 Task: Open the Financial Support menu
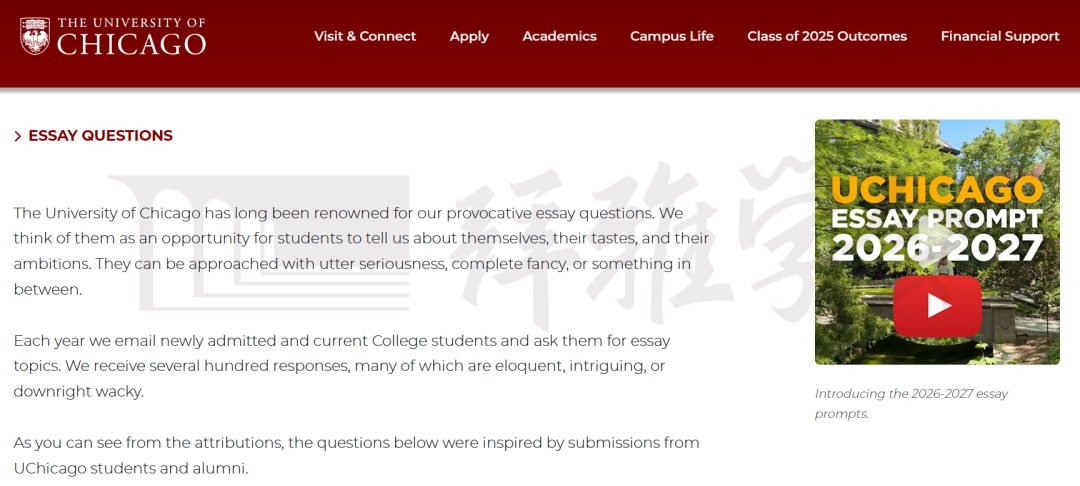[x=999, y=36]
